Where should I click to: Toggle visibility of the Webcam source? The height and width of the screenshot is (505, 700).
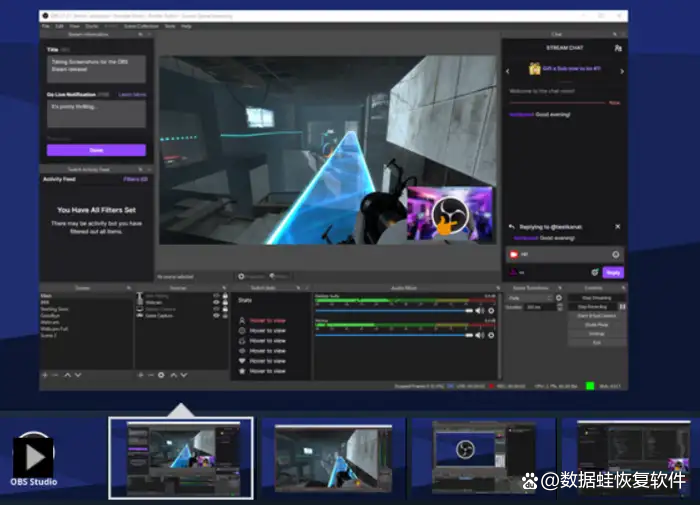pos(215,303)
